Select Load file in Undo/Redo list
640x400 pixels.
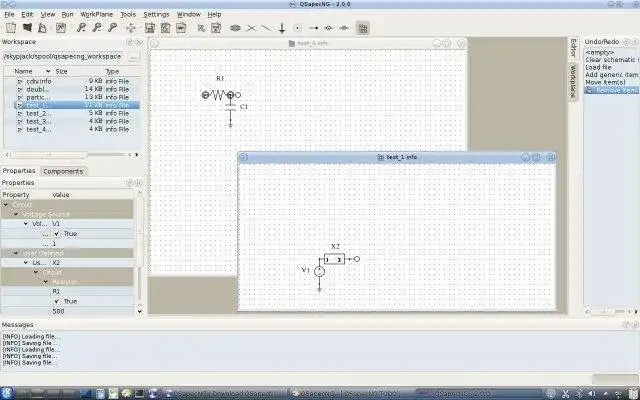point(598,67)
